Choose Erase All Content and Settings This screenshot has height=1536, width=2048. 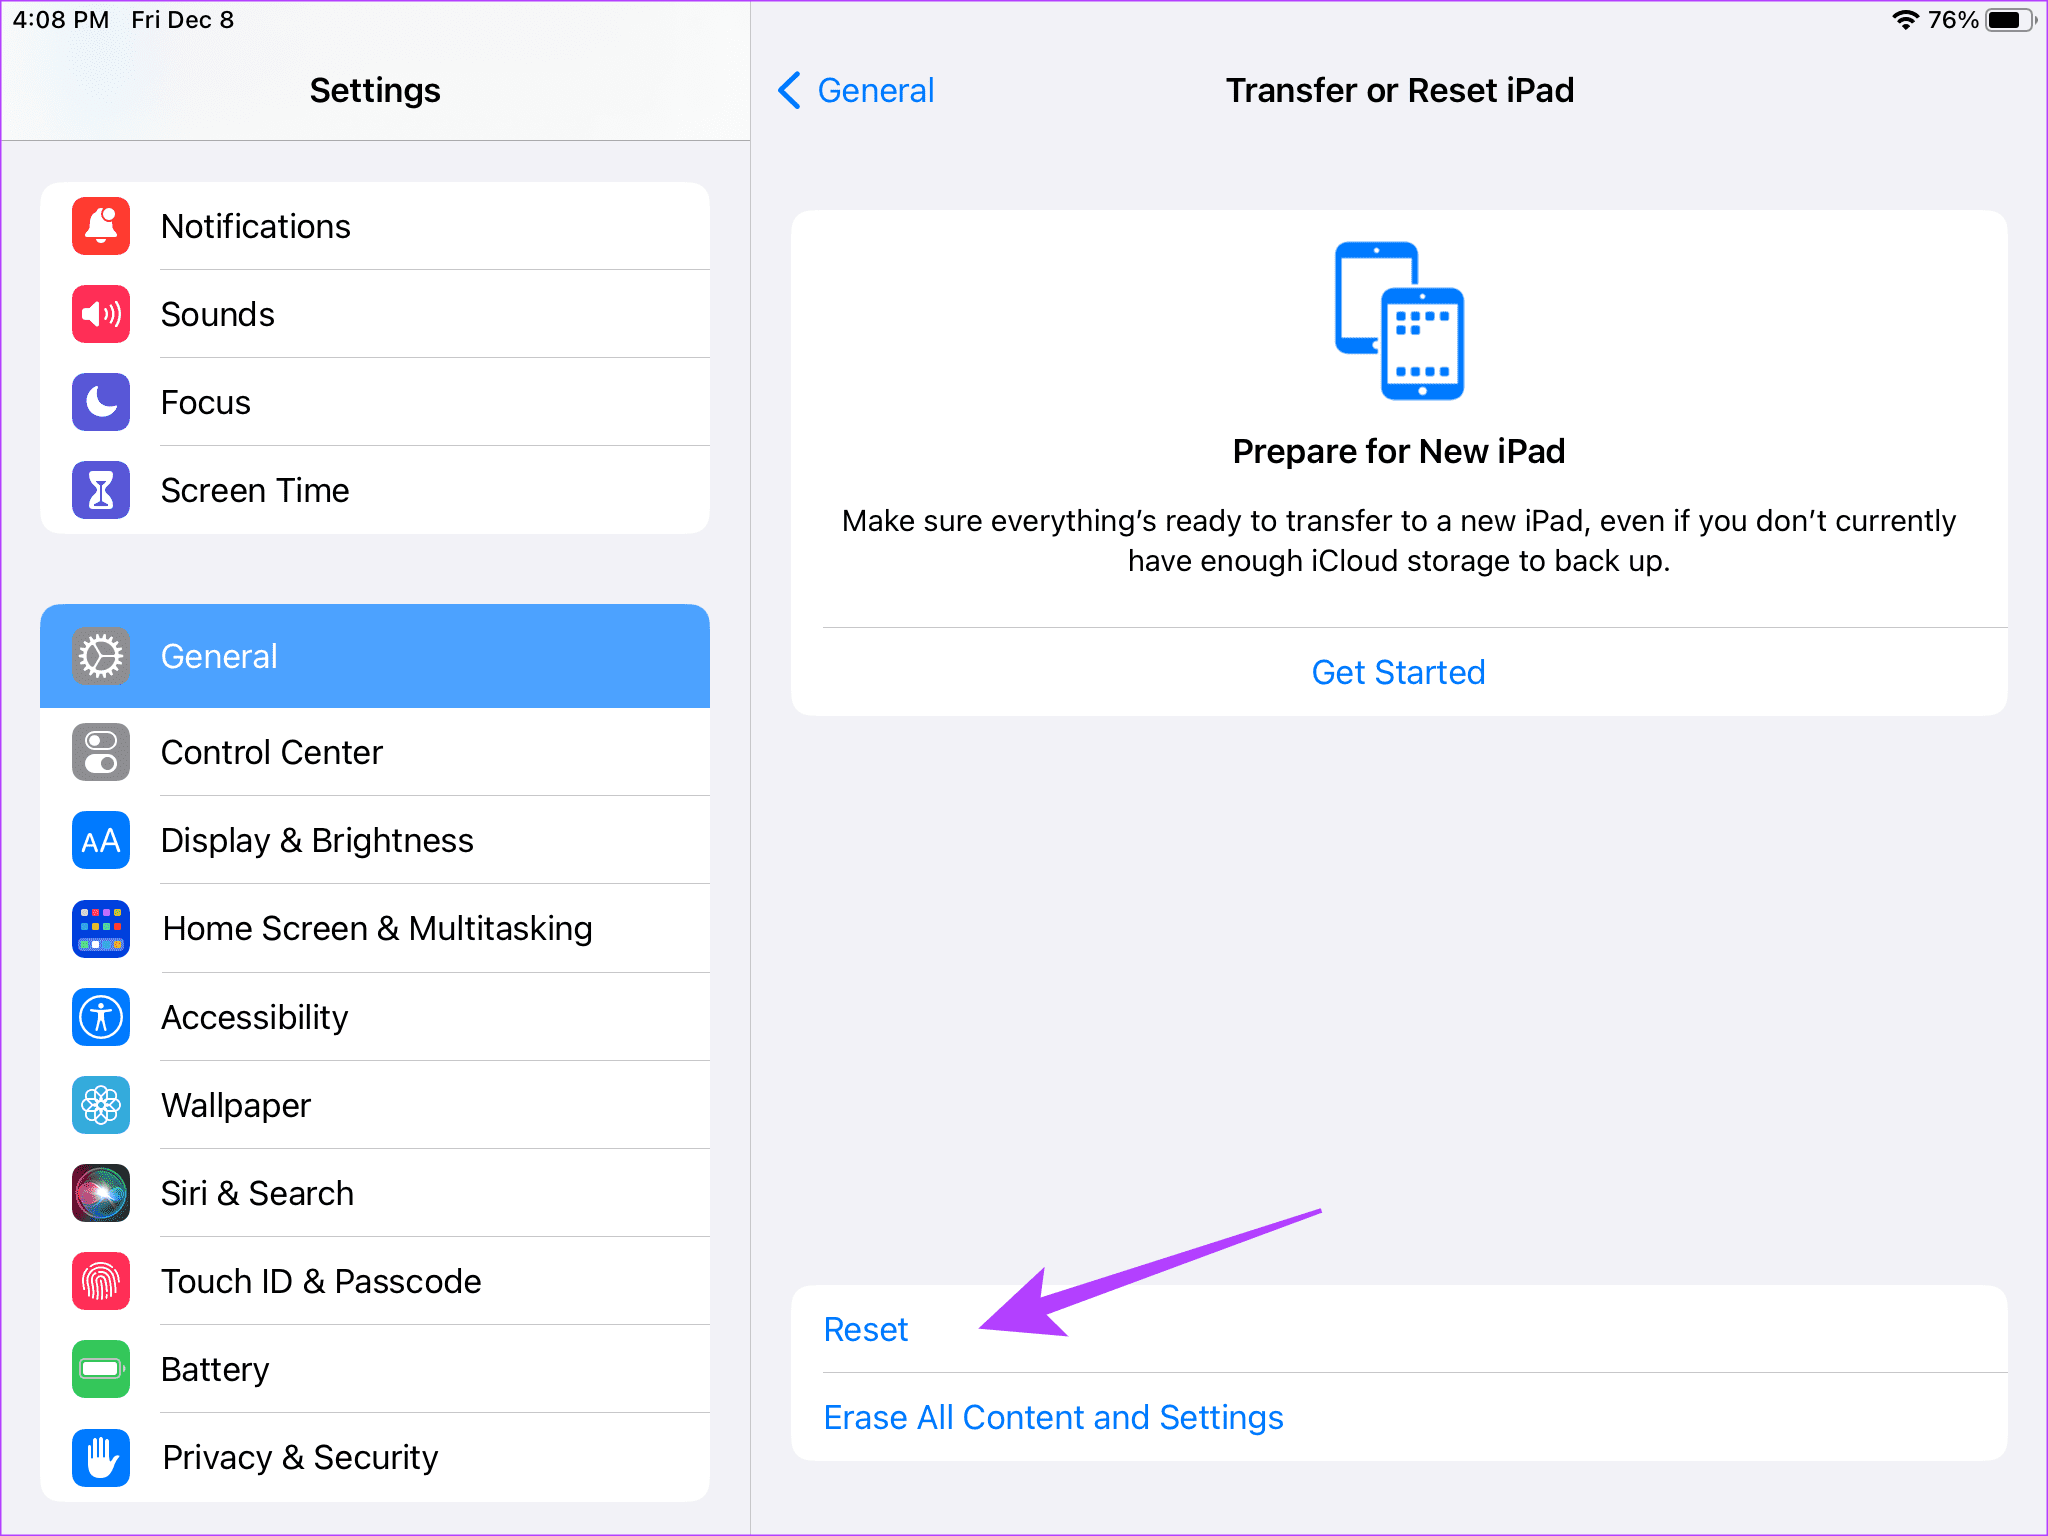1053,1417
